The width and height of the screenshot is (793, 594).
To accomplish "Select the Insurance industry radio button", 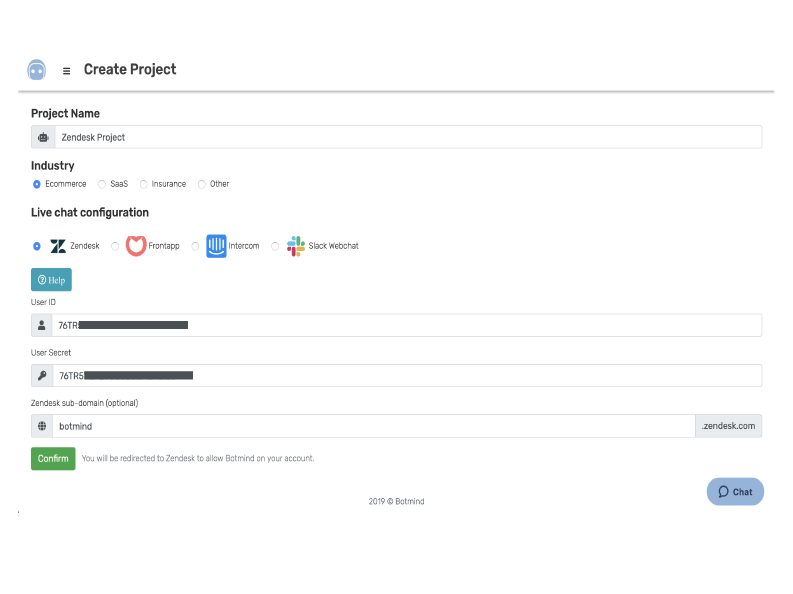I will 144,184.
